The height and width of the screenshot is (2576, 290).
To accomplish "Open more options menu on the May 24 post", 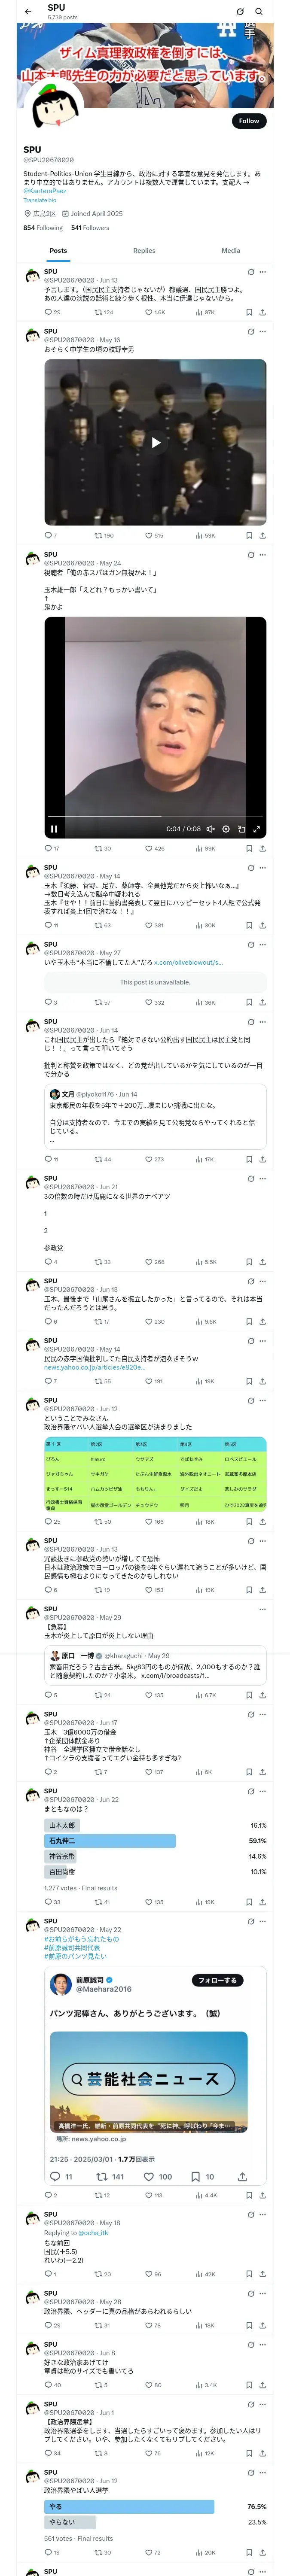I will pos(262,555).
